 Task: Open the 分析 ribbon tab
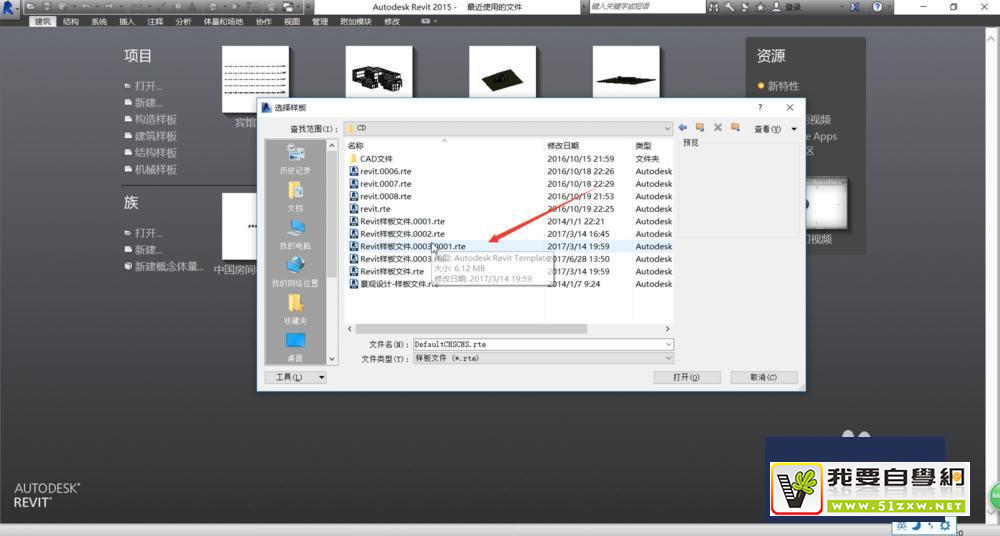click(183, 21)
